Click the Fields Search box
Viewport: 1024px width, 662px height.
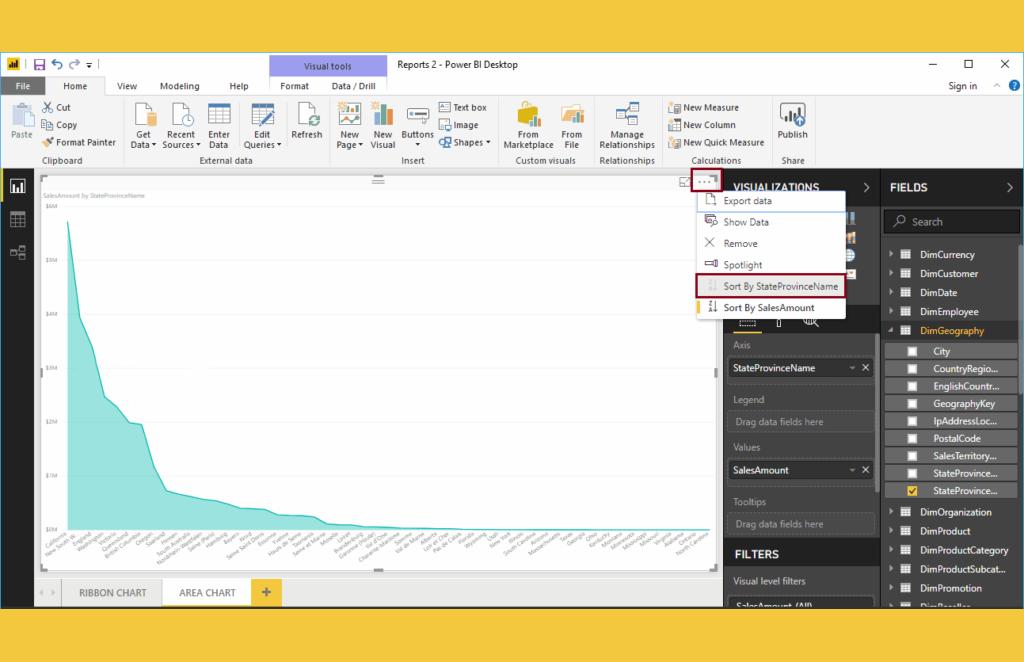click(952, 221)
